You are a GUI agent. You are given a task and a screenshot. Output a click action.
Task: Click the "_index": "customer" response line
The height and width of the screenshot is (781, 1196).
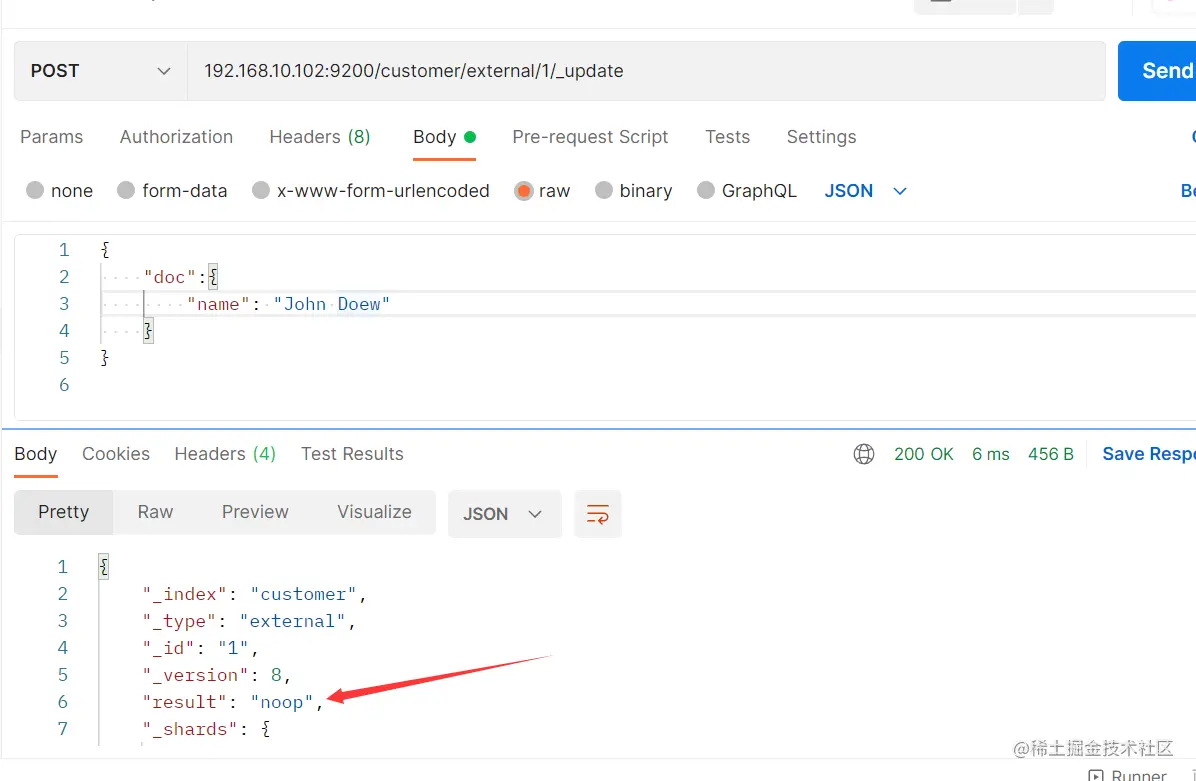click(x=254, y=594)
